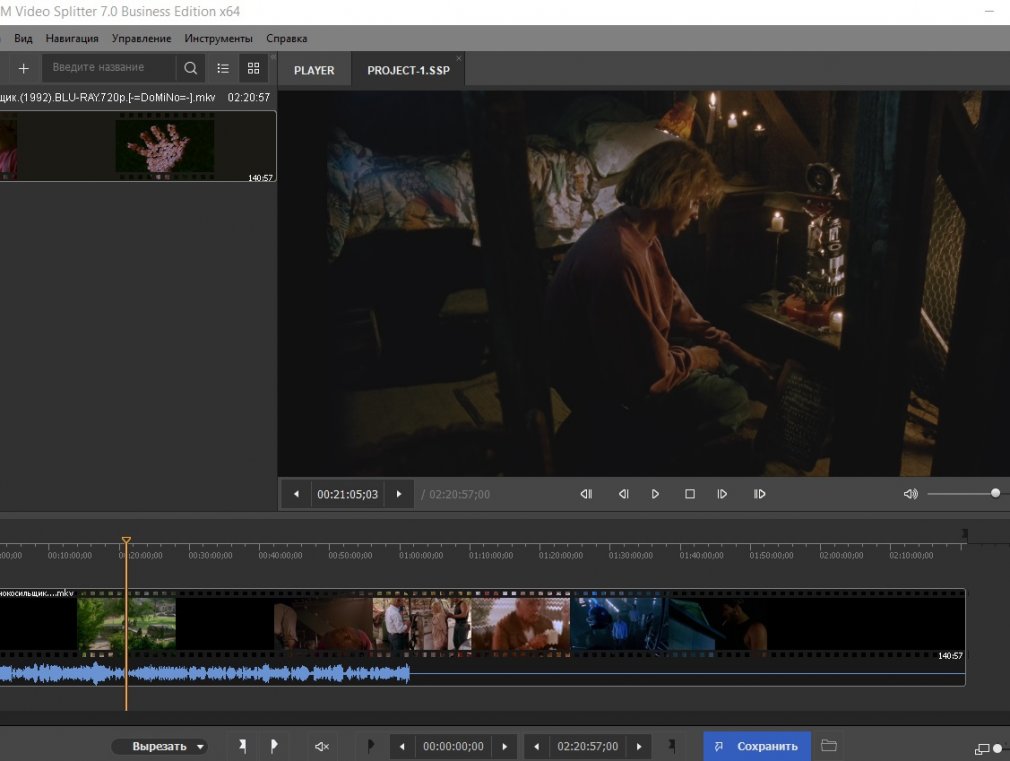The height and width of the screenshot is (761, 1010).
Task: Select the blue-toned frame in the timeline track
Action: pyautogui.click(x=620, y=624)
